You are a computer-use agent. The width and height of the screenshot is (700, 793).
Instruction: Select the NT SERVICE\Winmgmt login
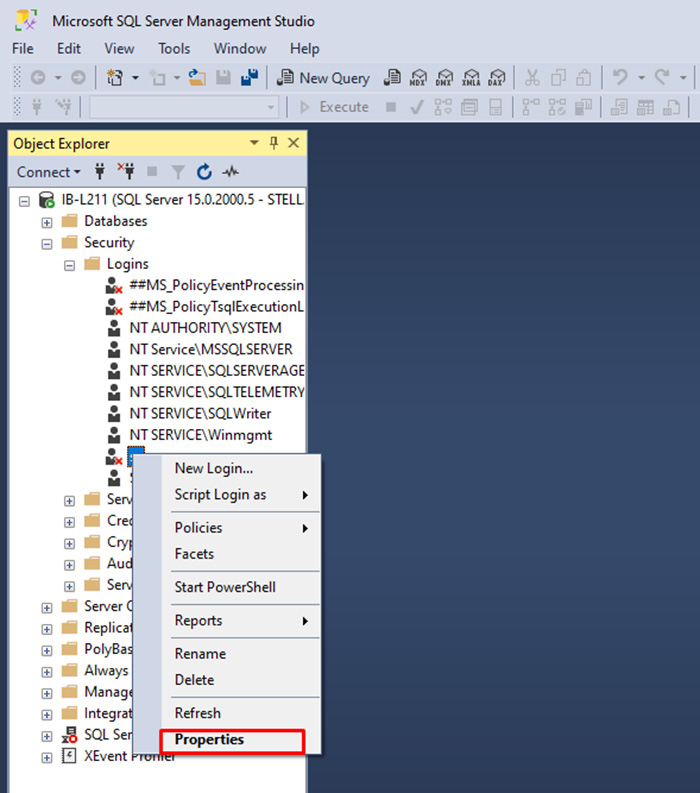coord(201,435)
